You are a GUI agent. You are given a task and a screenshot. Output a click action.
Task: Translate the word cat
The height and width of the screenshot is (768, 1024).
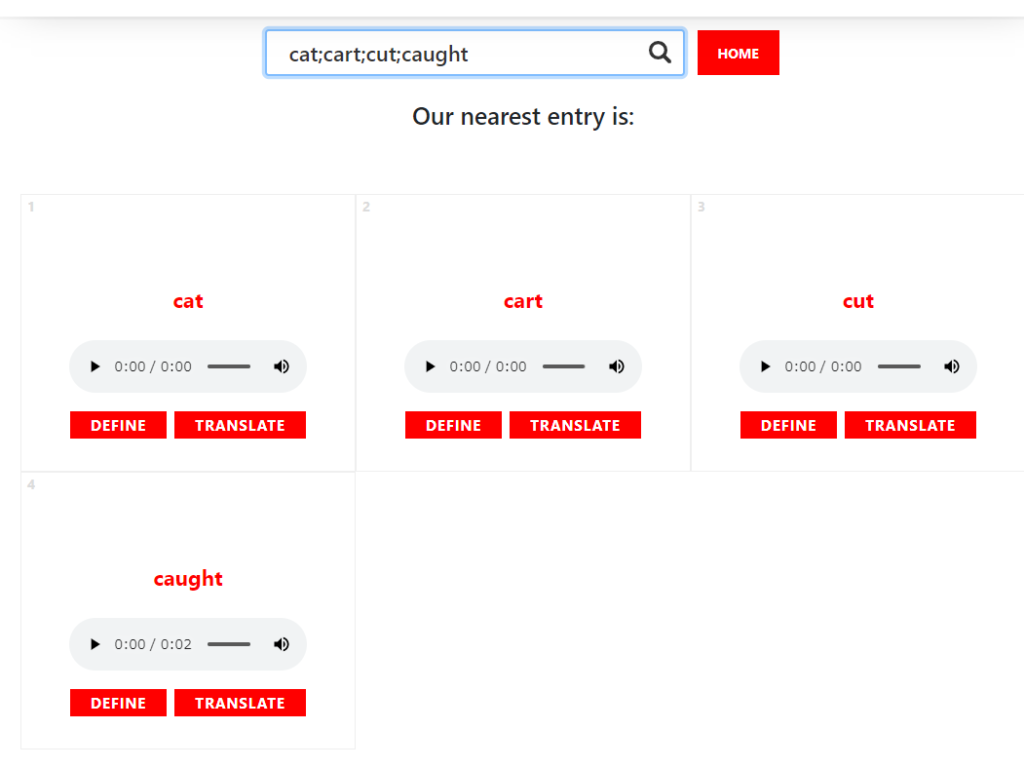coord(240,425)
